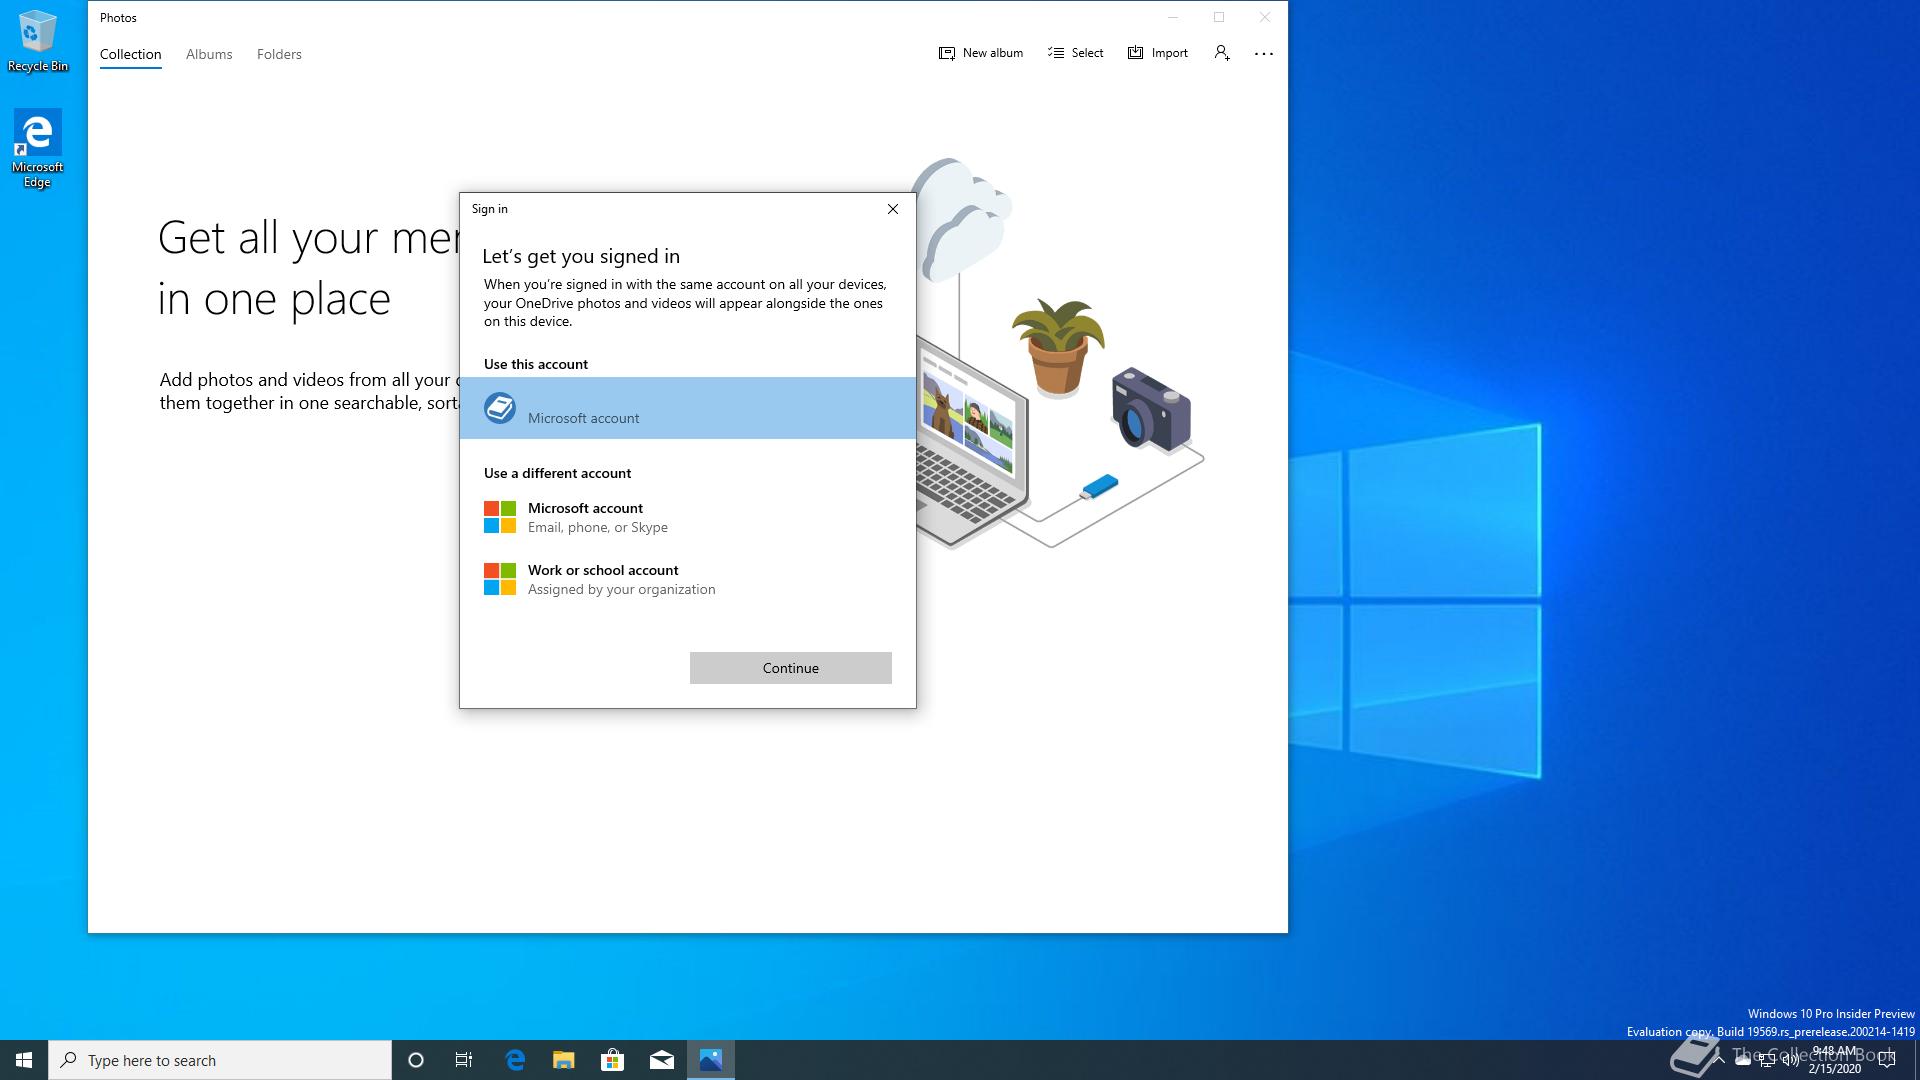The width and height of the screenshot is (1920, 1080).
Task: Choose Microsoft account under Use a different account
Action: [x=688, y=517]
